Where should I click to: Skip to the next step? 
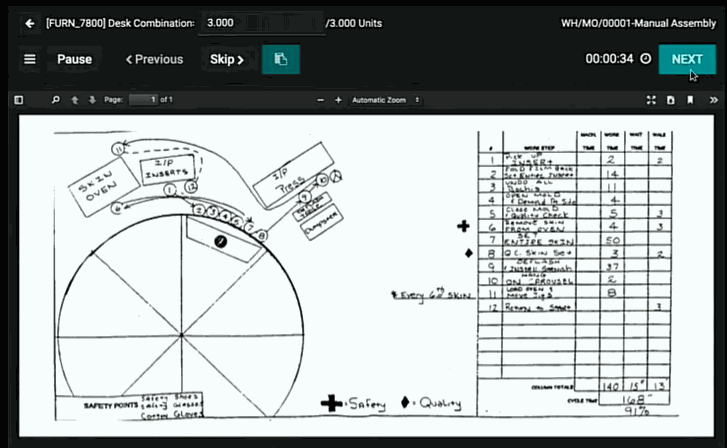pos(227,59)
